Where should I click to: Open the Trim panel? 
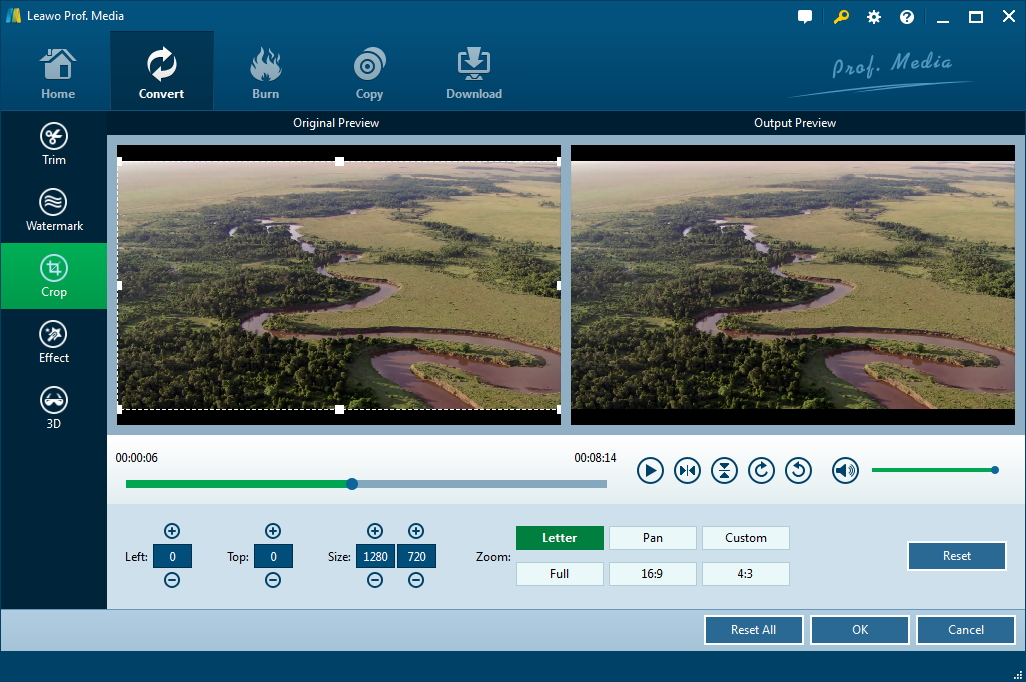(x=54, y=145)
